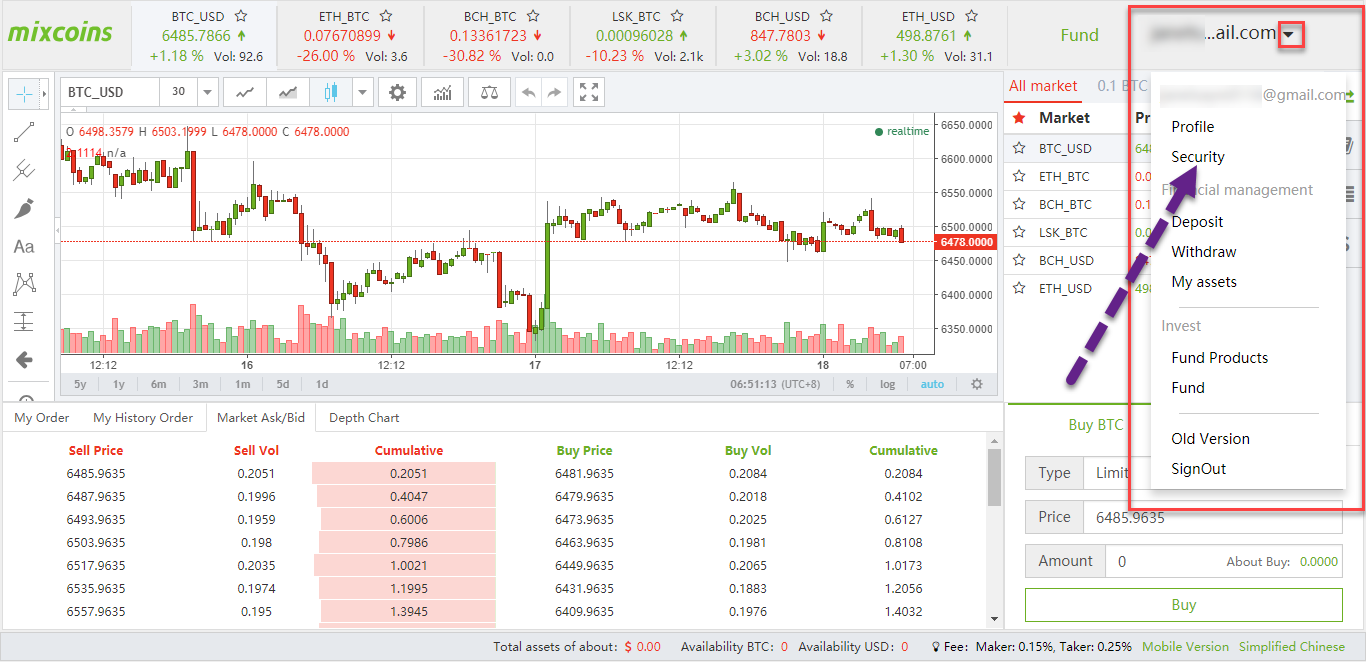Star BCH_USD row in the Market list
Image resolution: width=1366 pixels, height=662 pixels.
click(x=1019, y=260)
